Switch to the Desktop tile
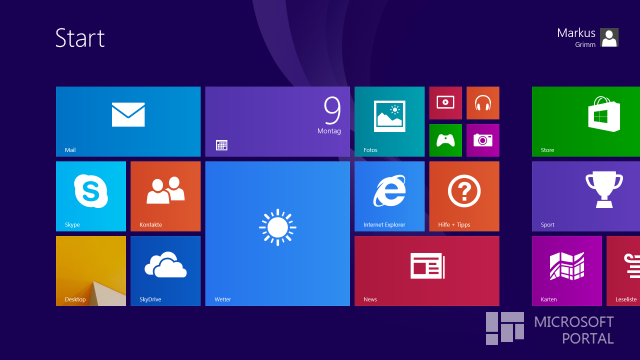The height and width of the screenshot is (360, 640). tap(91, 271)
